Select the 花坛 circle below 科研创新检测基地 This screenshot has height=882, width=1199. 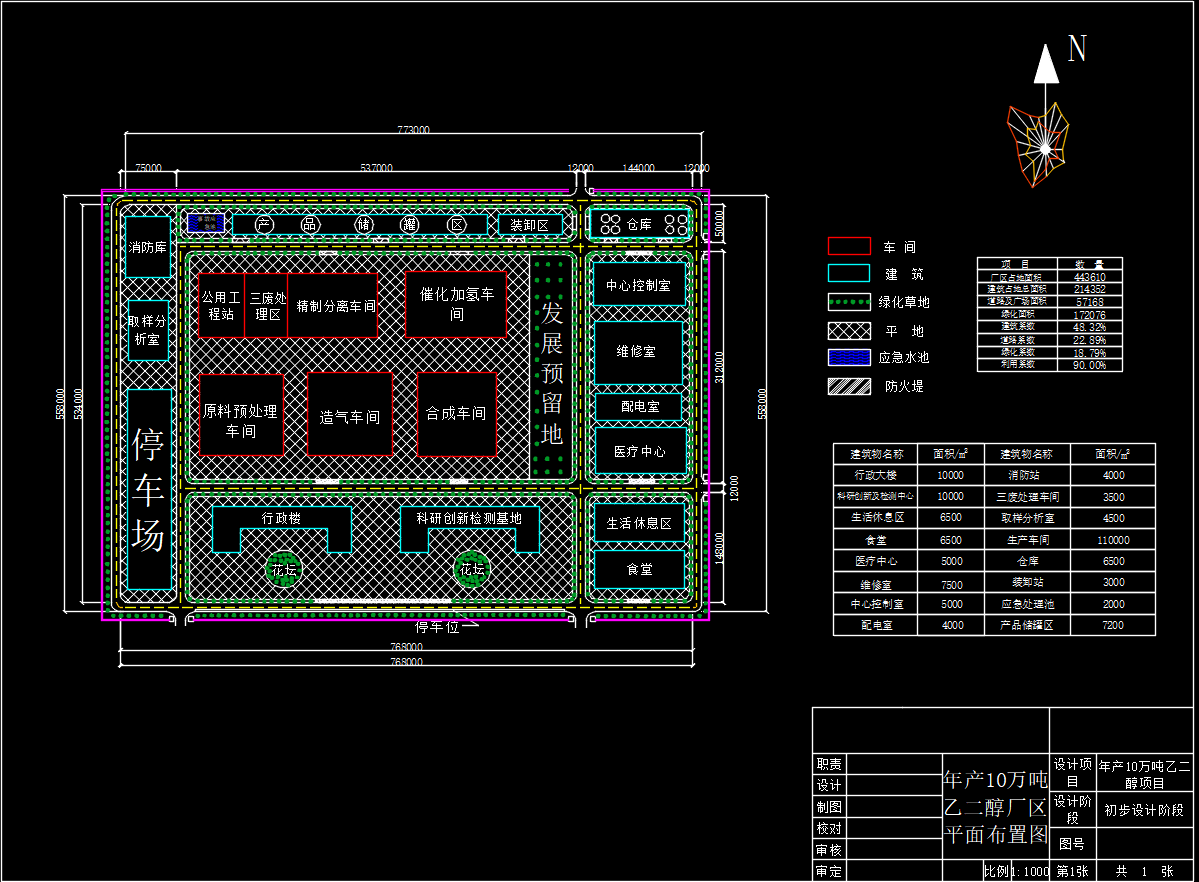(x=471, y=569)
